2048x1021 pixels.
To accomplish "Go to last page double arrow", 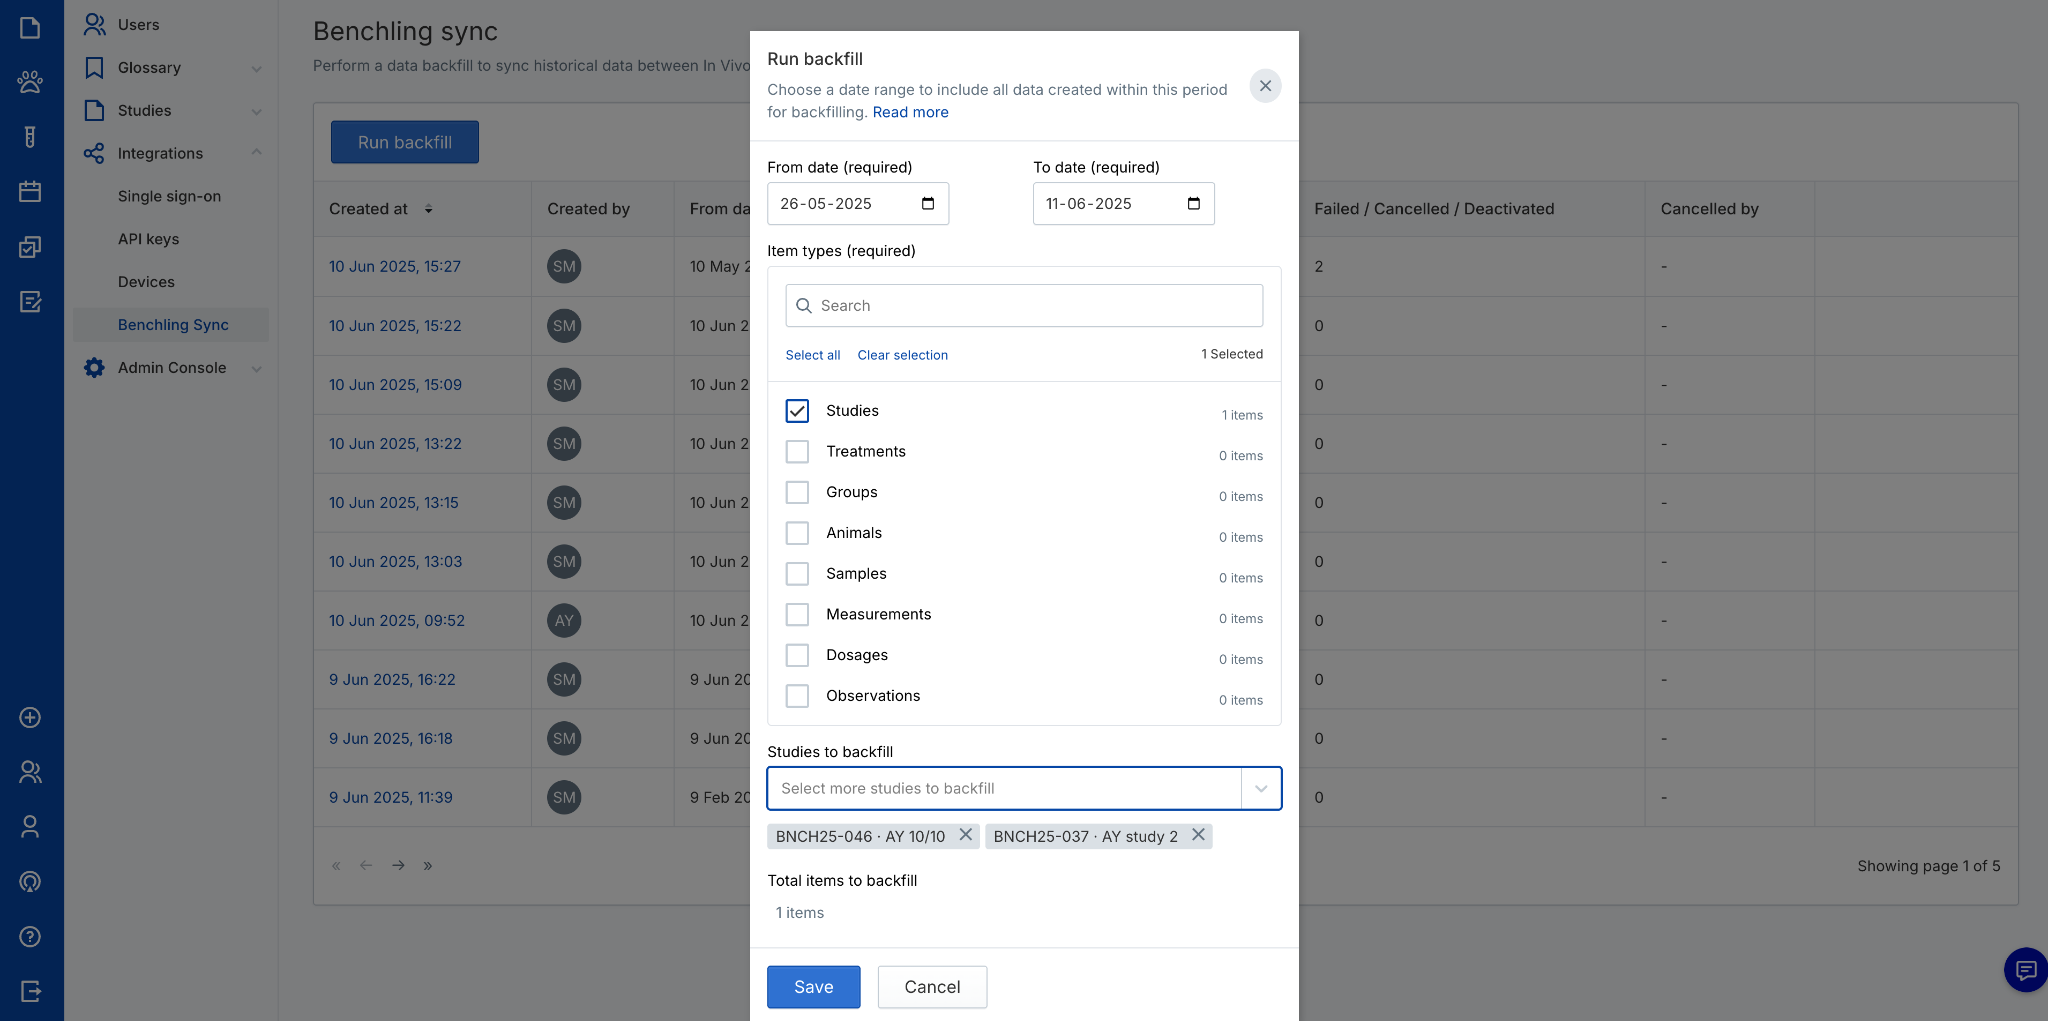I will [x=428, y=866].
